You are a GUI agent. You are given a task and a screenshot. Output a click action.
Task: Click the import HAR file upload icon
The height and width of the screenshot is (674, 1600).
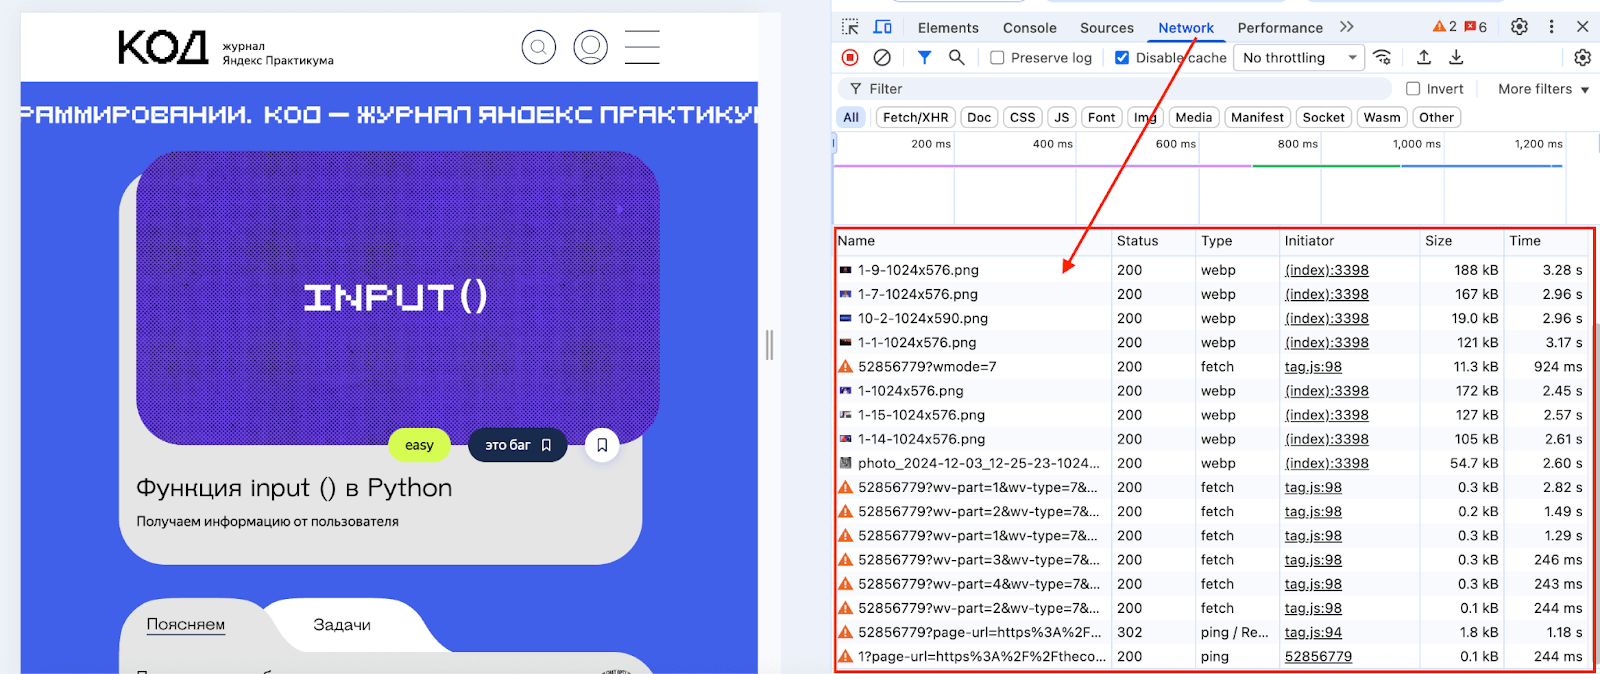coord(1424,58)
